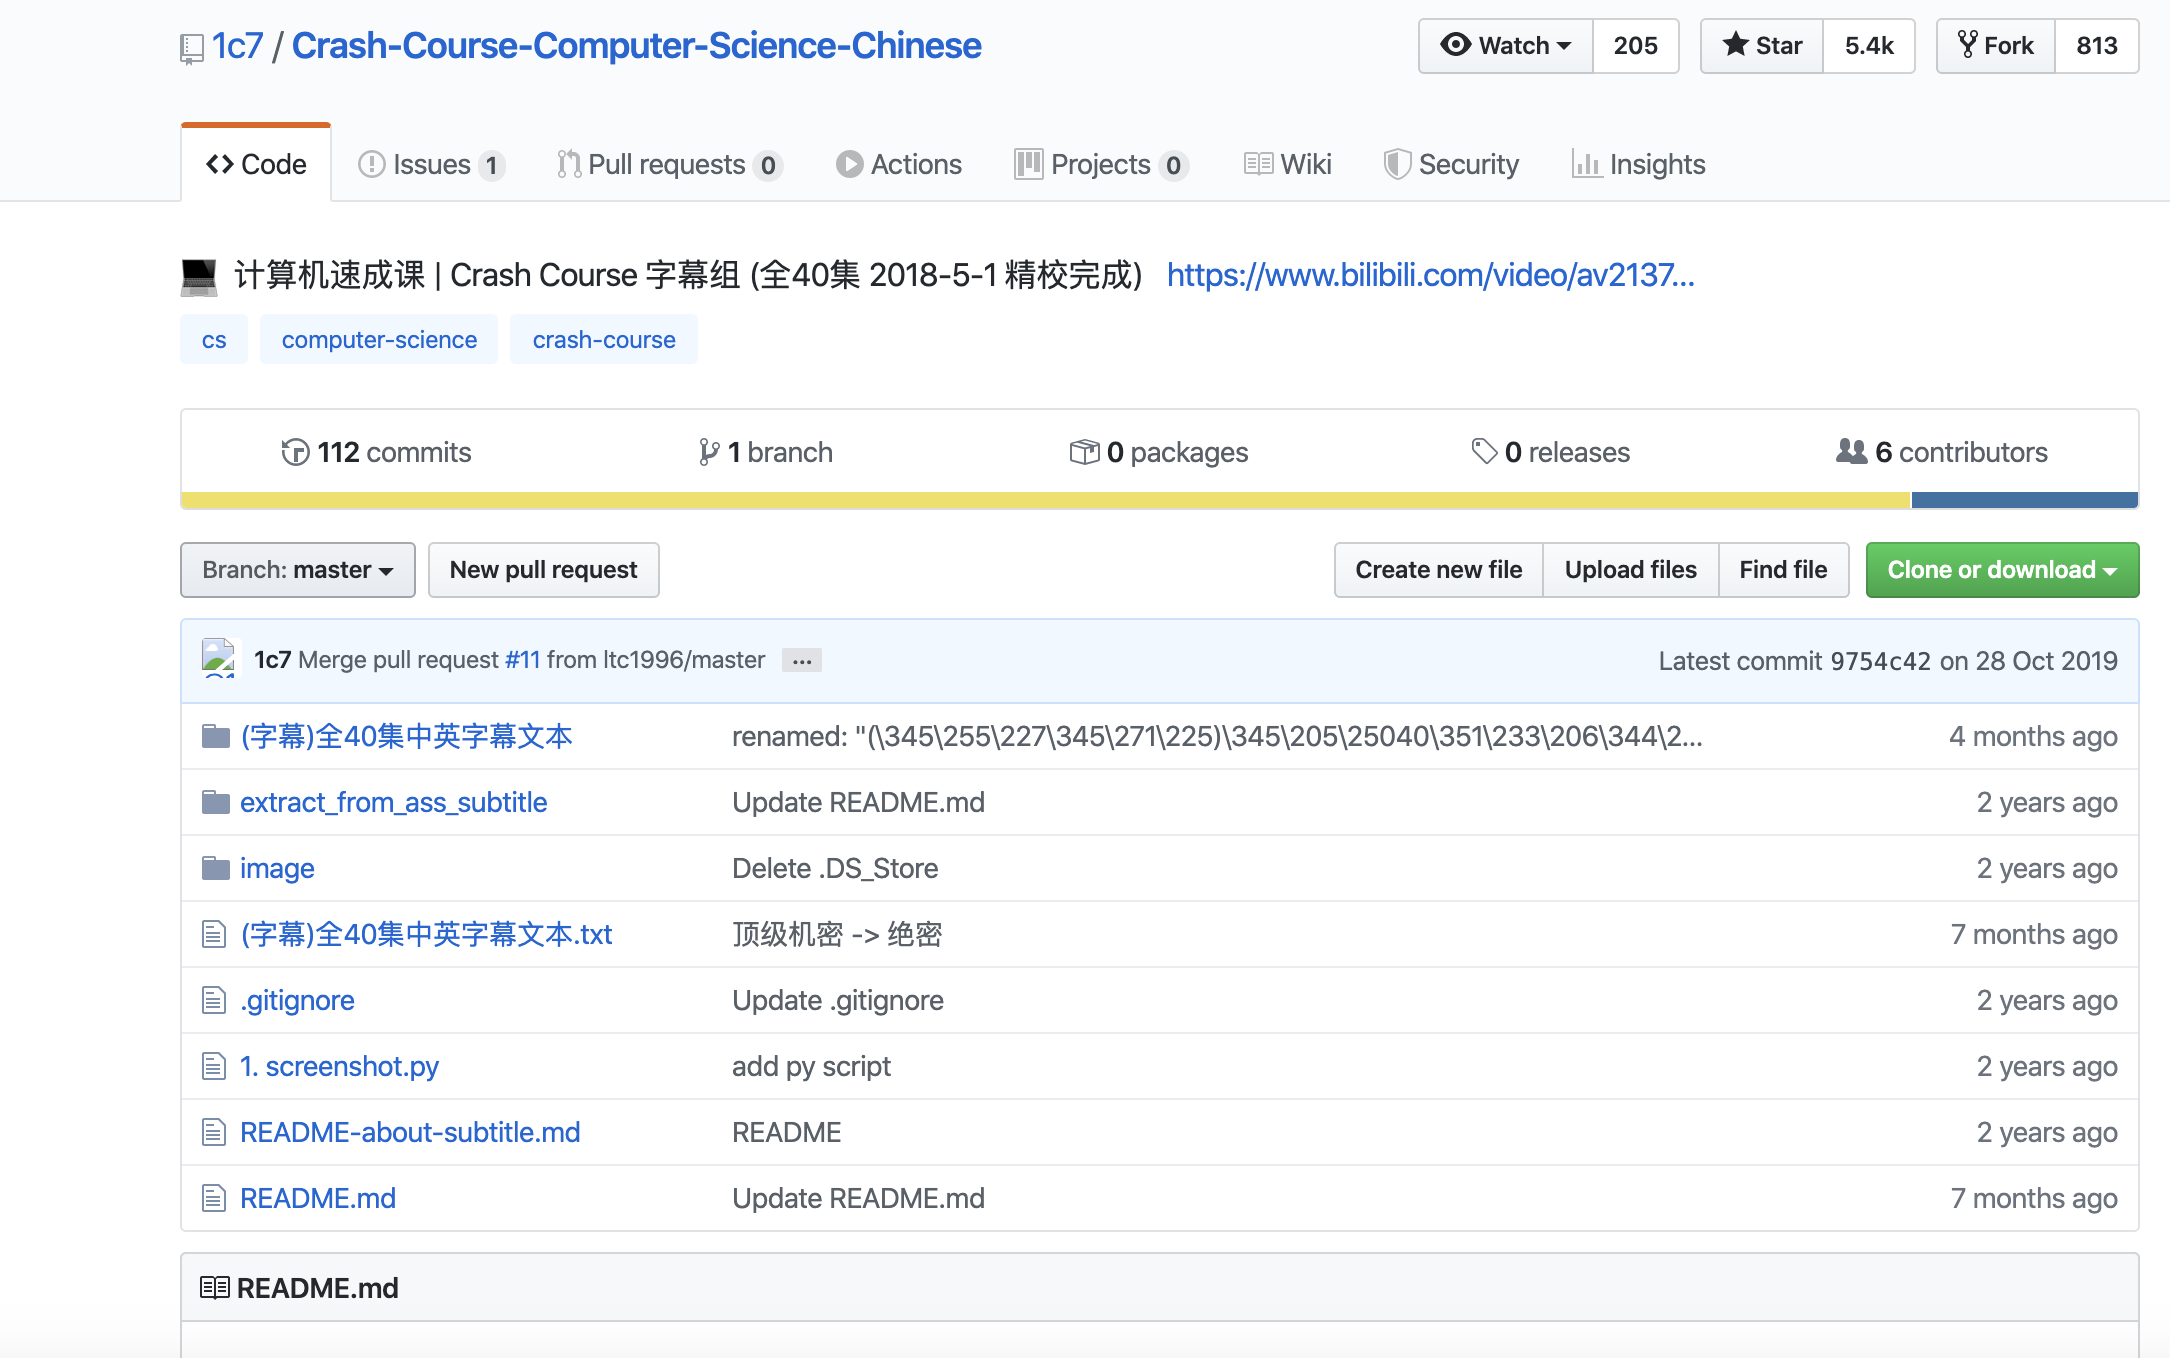The width and height of the screenshot is (2170, 1358).
Task: Click the commits history clock icon
Action: (295, 452)
